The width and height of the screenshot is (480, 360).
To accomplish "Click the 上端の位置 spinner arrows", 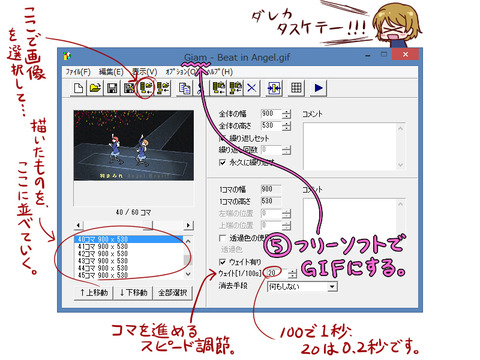I will click(x=286, y=226).
